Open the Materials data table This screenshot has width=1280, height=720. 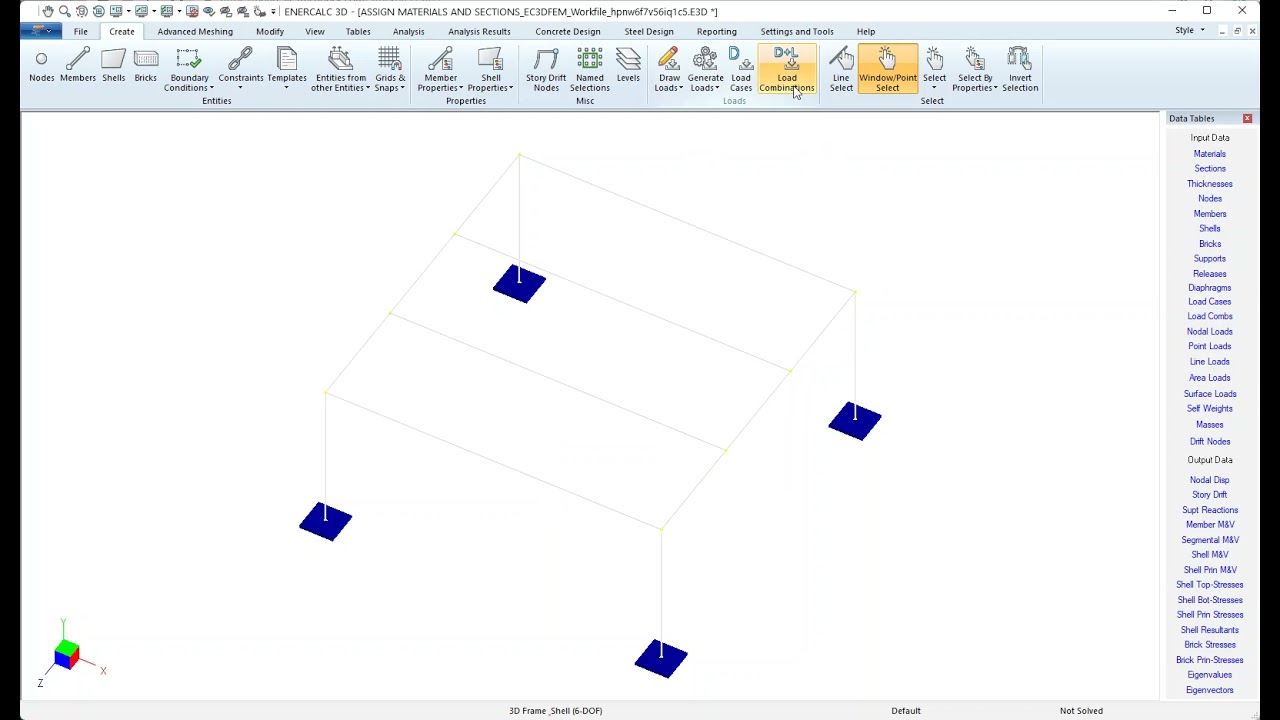1210,154
